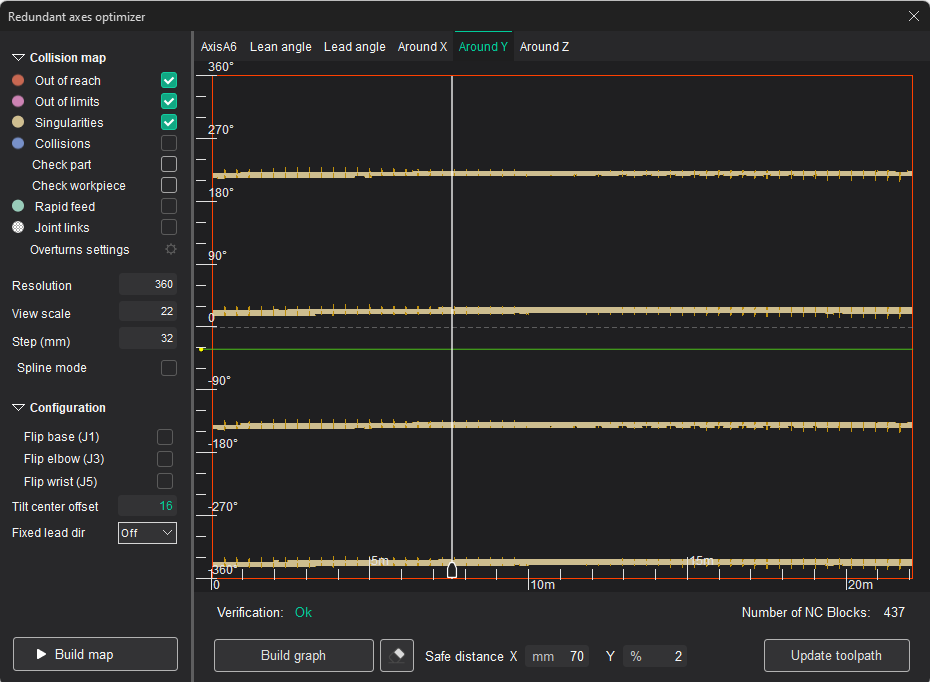
Task: Enable the Flip elbow (J3) checkbox
Action: click(165, 459)
